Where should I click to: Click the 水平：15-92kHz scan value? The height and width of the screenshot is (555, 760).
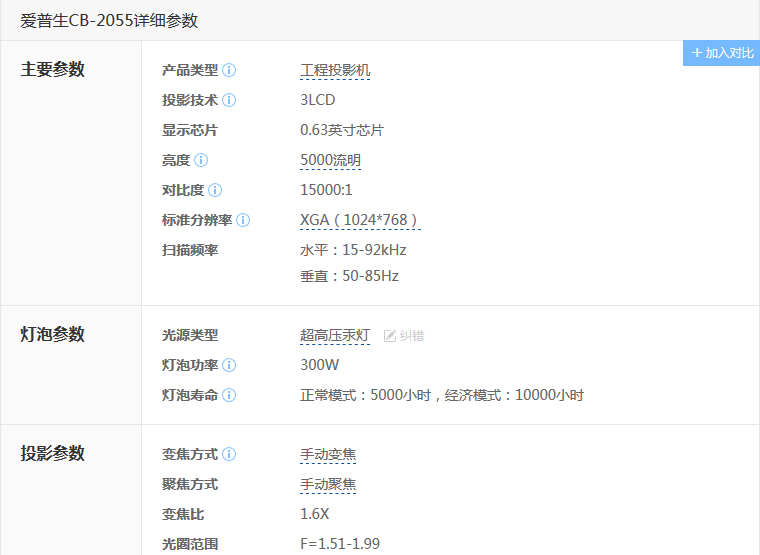pos(353,250)
